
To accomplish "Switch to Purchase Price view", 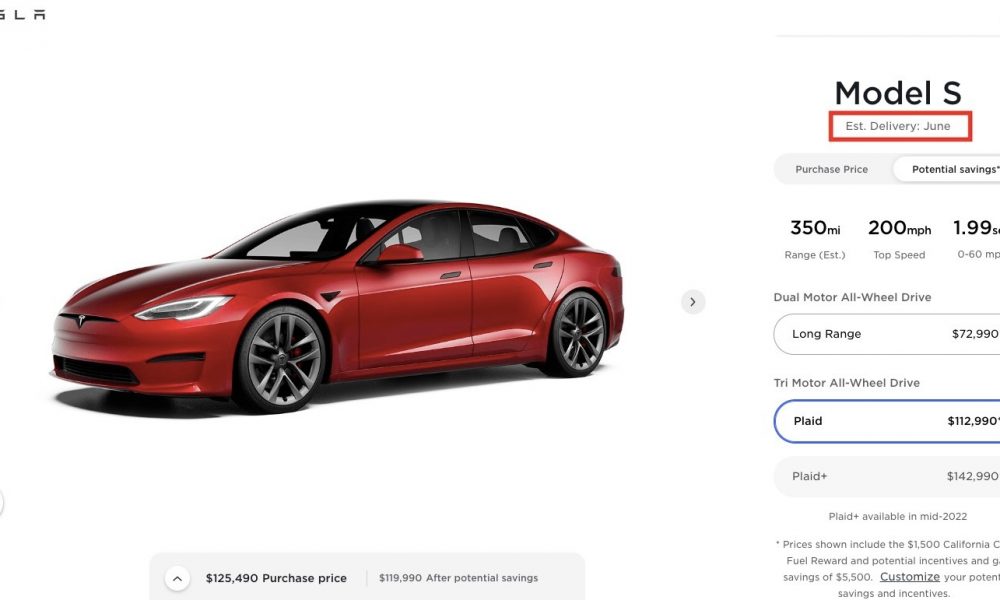I will [x=831, y=169].
